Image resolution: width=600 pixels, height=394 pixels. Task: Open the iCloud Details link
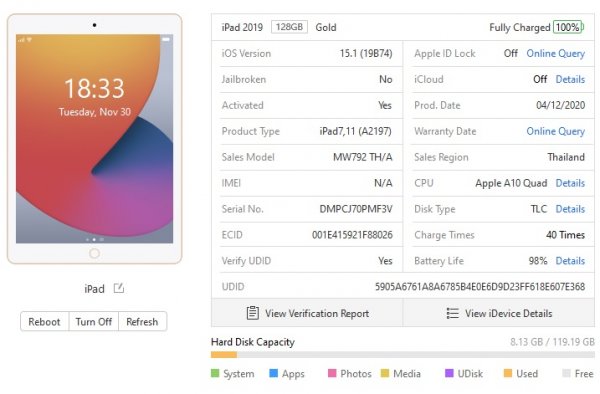click(x=570, y=79)
